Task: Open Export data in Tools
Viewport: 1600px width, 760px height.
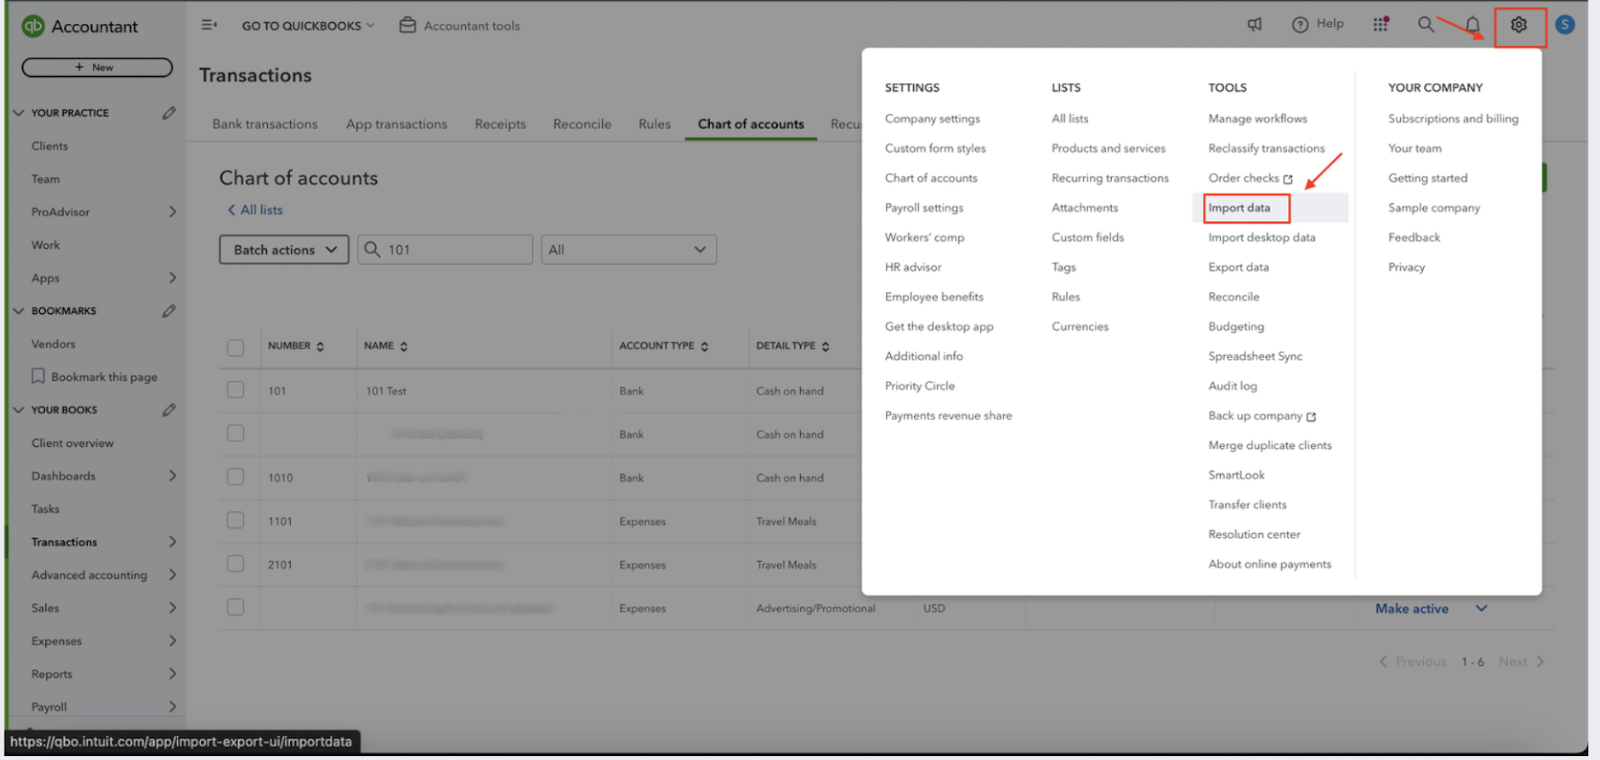Action: point(1238,267)
